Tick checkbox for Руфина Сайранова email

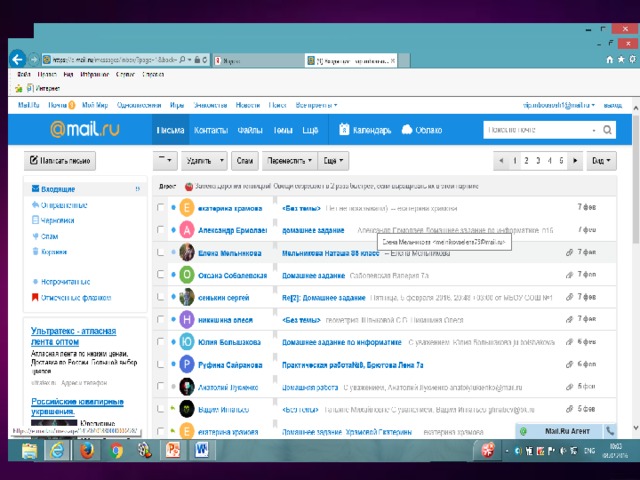coord(160,364)
